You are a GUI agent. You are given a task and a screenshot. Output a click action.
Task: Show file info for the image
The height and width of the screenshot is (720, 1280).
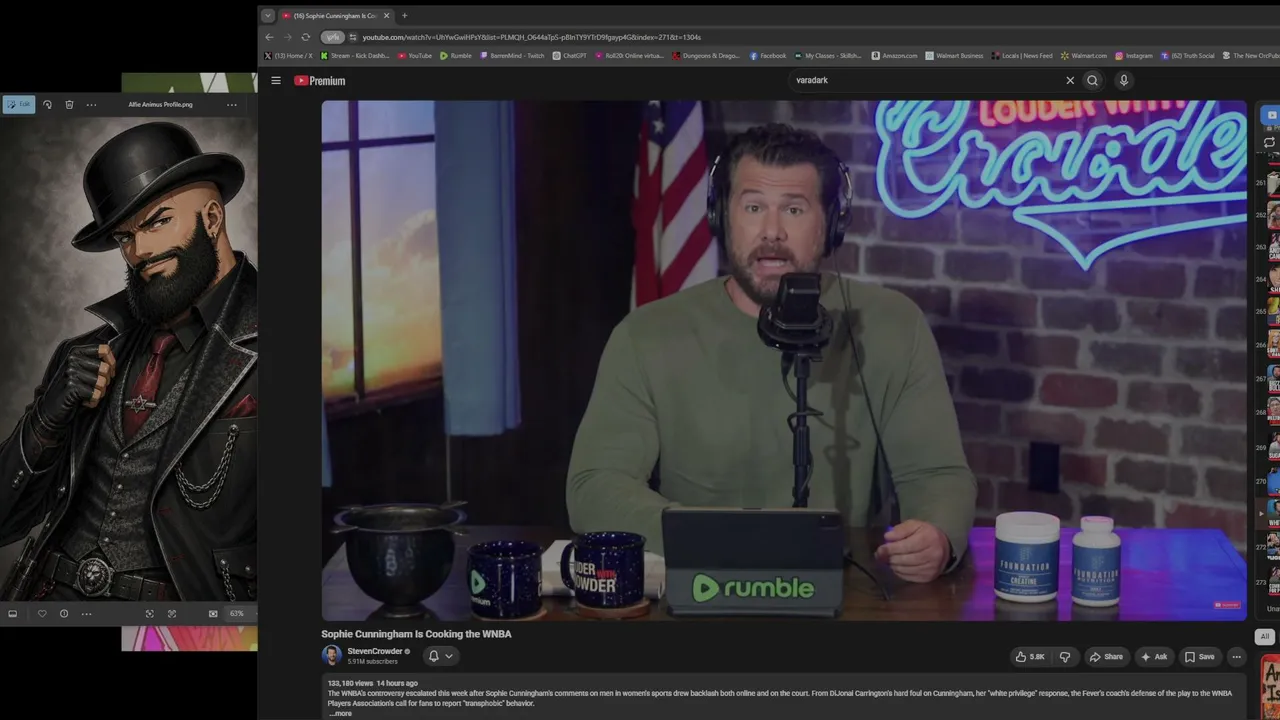64,614
